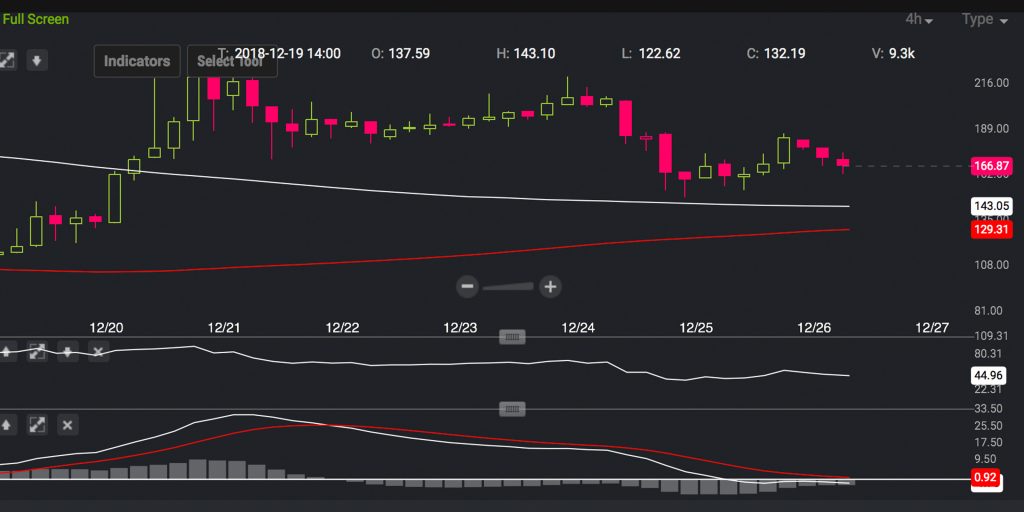Screen dimensions: 1024x512
Task: Close the RSI indicator pane
Action: (x=98, y=352)
